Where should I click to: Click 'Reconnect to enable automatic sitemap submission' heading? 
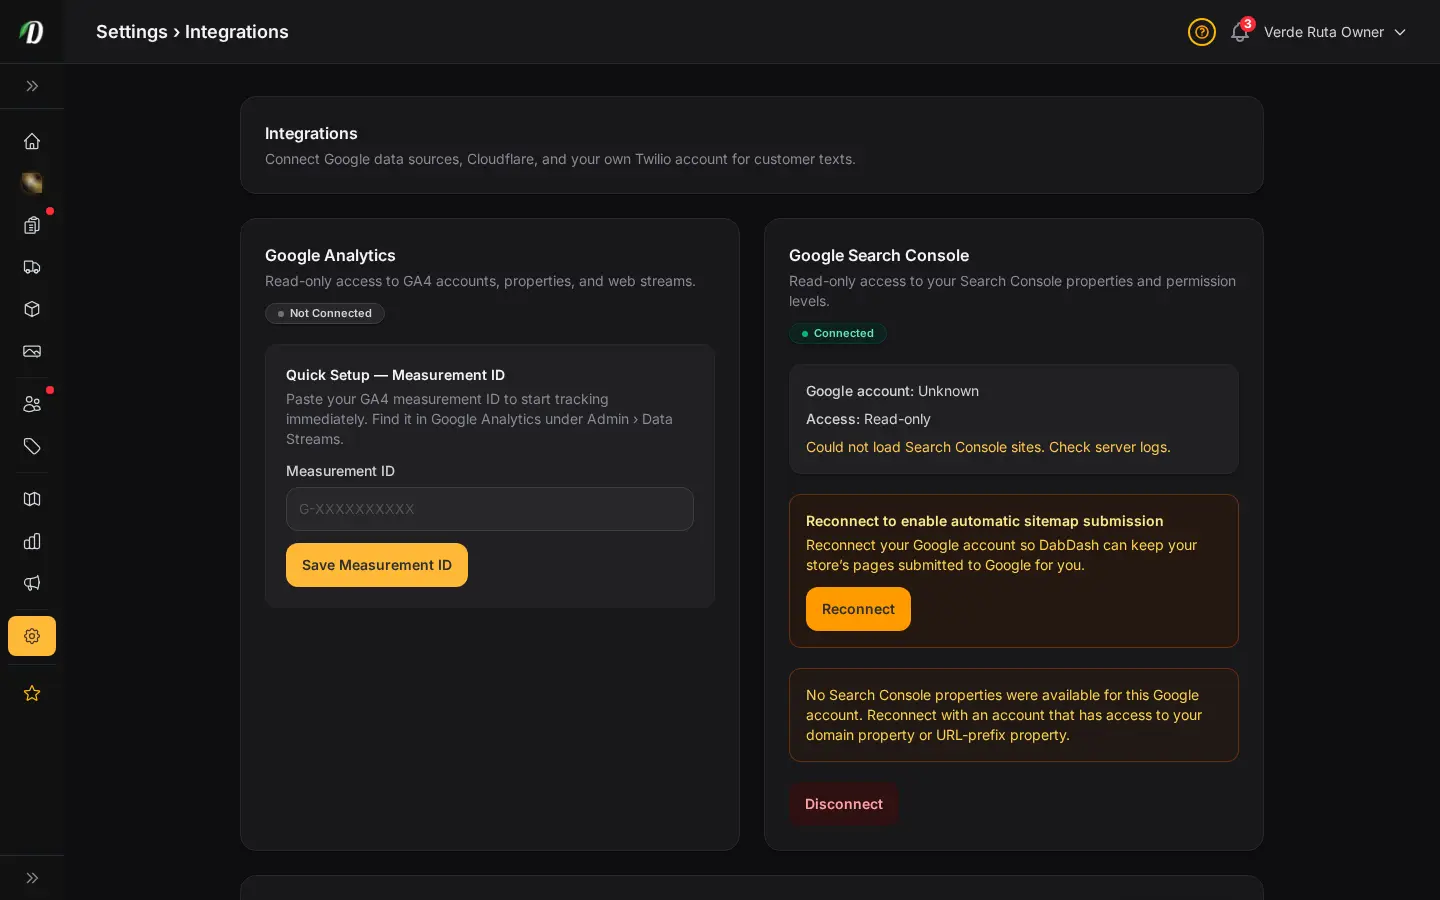coord(985,521)
